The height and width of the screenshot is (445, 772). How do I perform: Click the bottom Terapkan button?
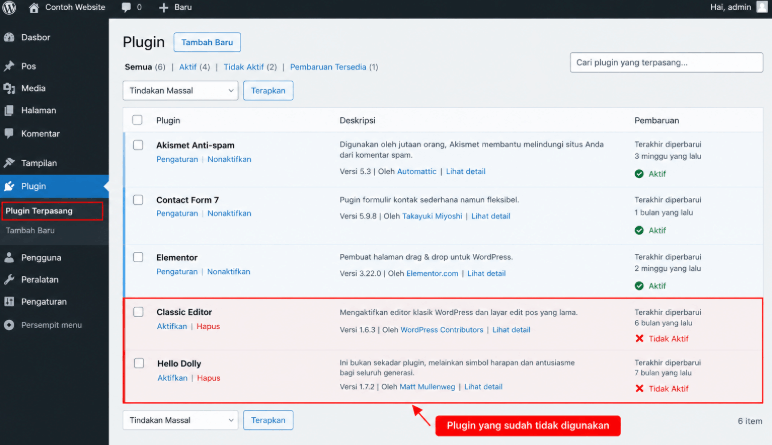pos(268,420)
